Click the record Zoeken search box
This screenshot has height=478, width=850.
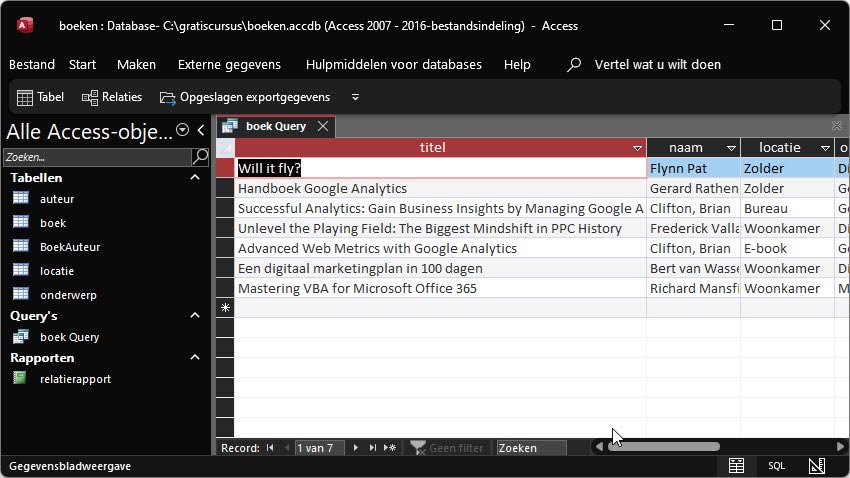tap(531, 448)
